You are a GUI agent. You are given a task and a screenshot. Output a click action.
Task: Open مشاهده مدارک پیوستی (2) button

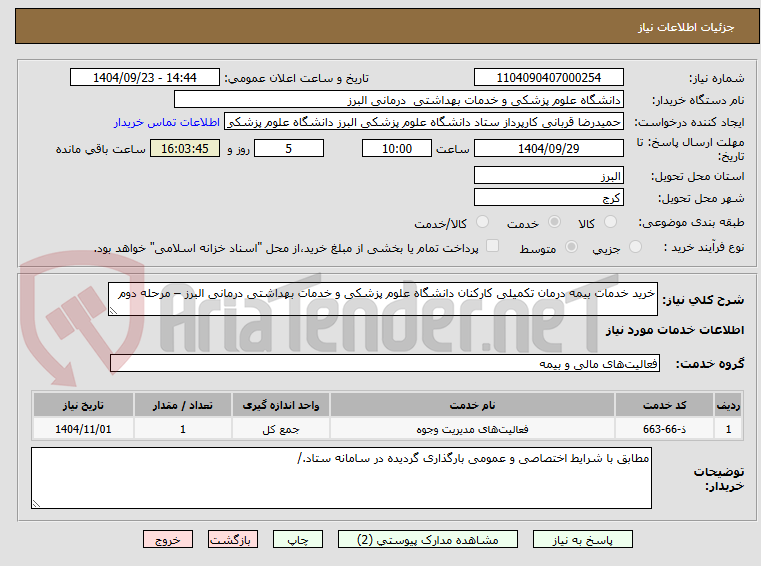[428, 539]
